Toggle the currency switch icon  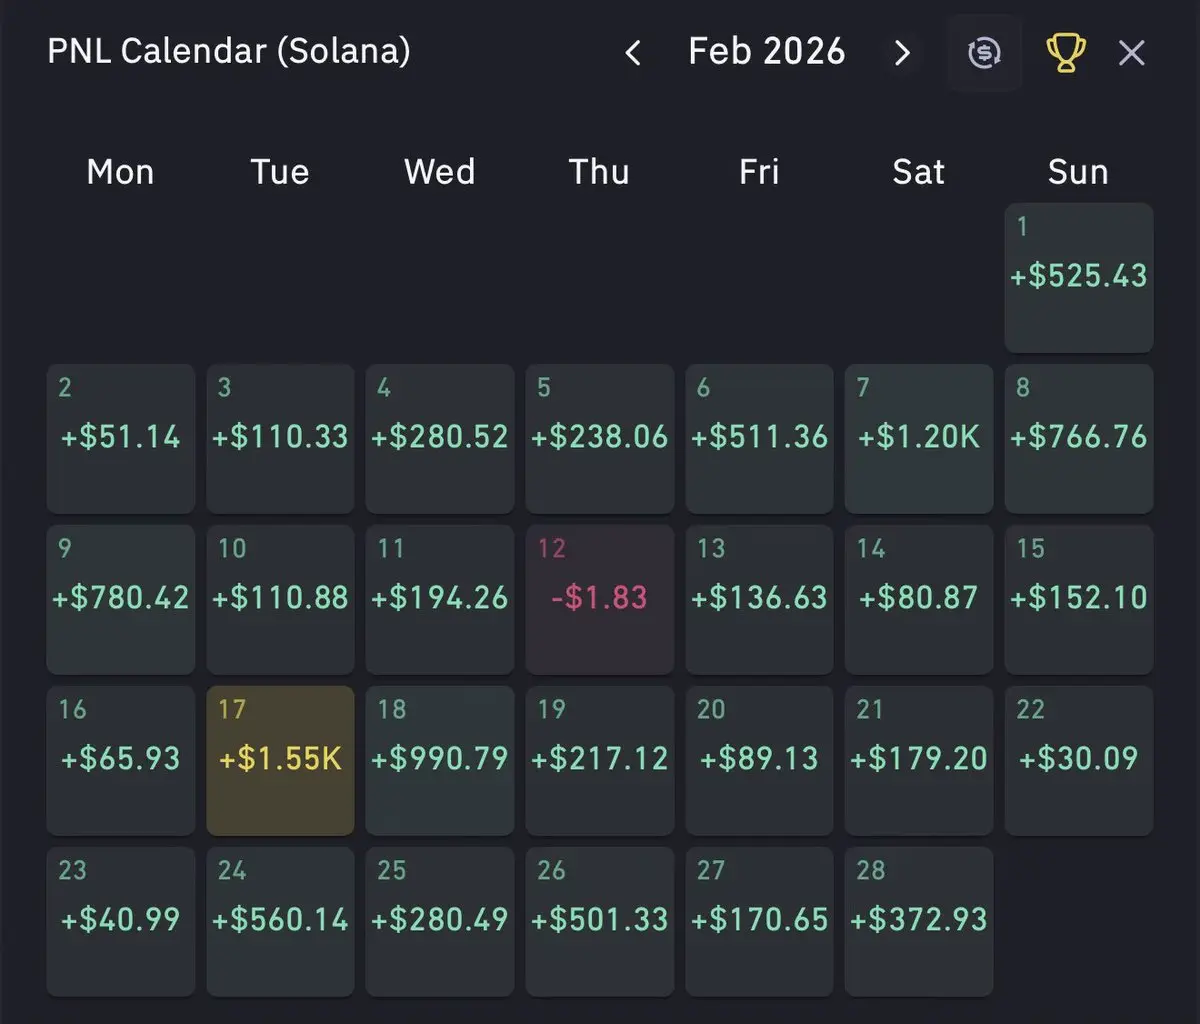click(x=985, y=53)
